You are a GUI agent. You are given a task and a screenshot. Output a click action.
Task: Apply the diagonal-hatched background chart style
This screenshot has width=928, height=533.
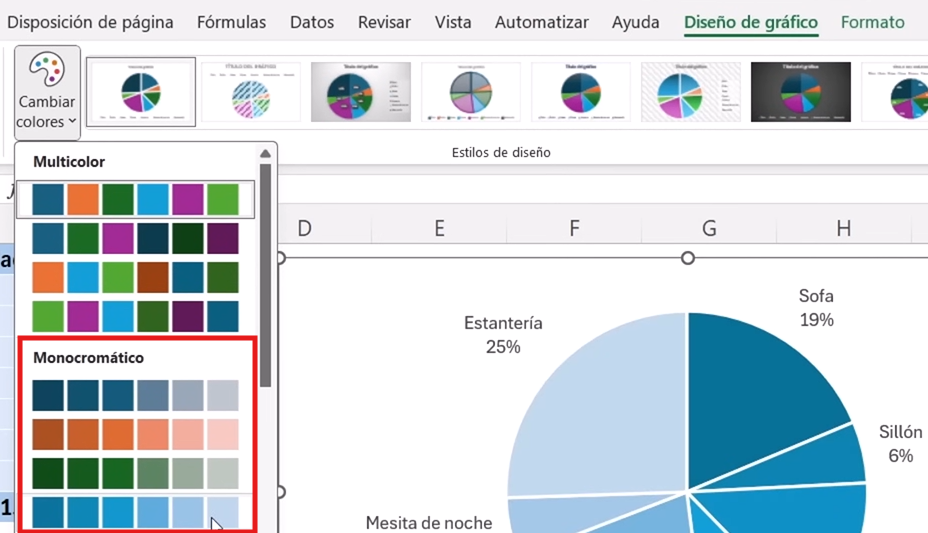[691, 92]
